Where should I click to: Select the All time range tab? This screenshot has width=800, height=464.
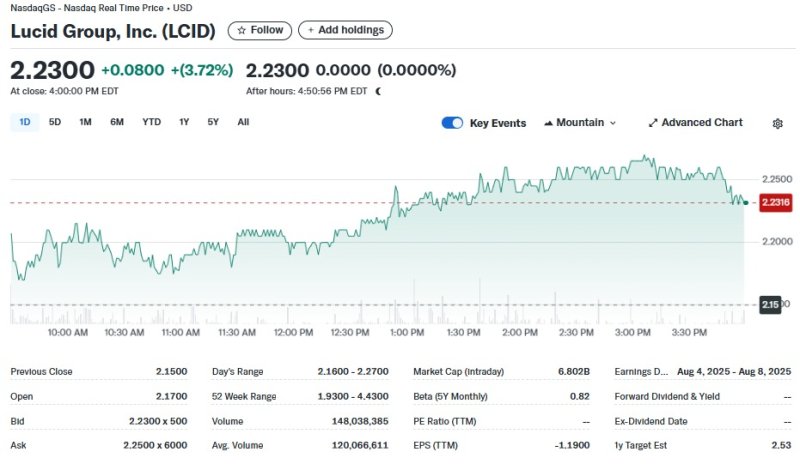[243, 122]
